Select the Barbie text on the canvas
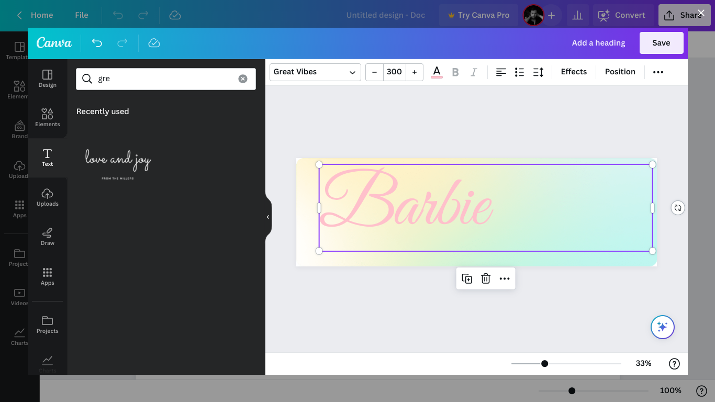This screenshot has height=402, width=715. coord(406,199)
